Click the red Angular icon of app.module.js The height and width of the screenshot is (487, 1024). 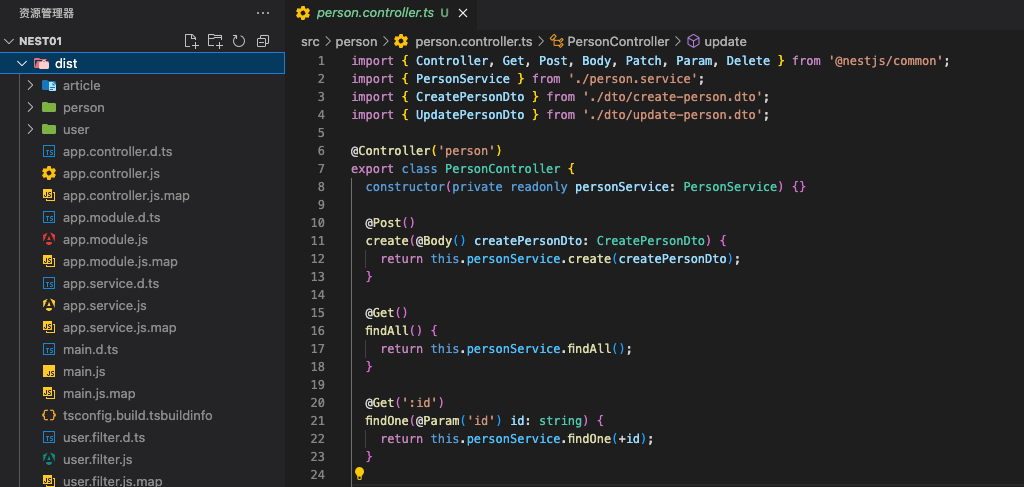click(48, 240)
